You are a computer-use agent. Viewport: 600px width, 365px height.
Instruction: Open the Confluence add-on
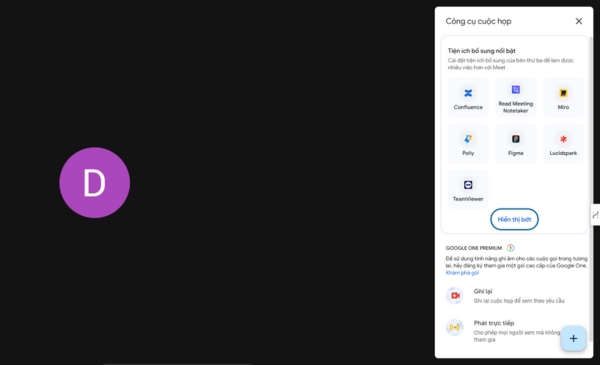468,98
